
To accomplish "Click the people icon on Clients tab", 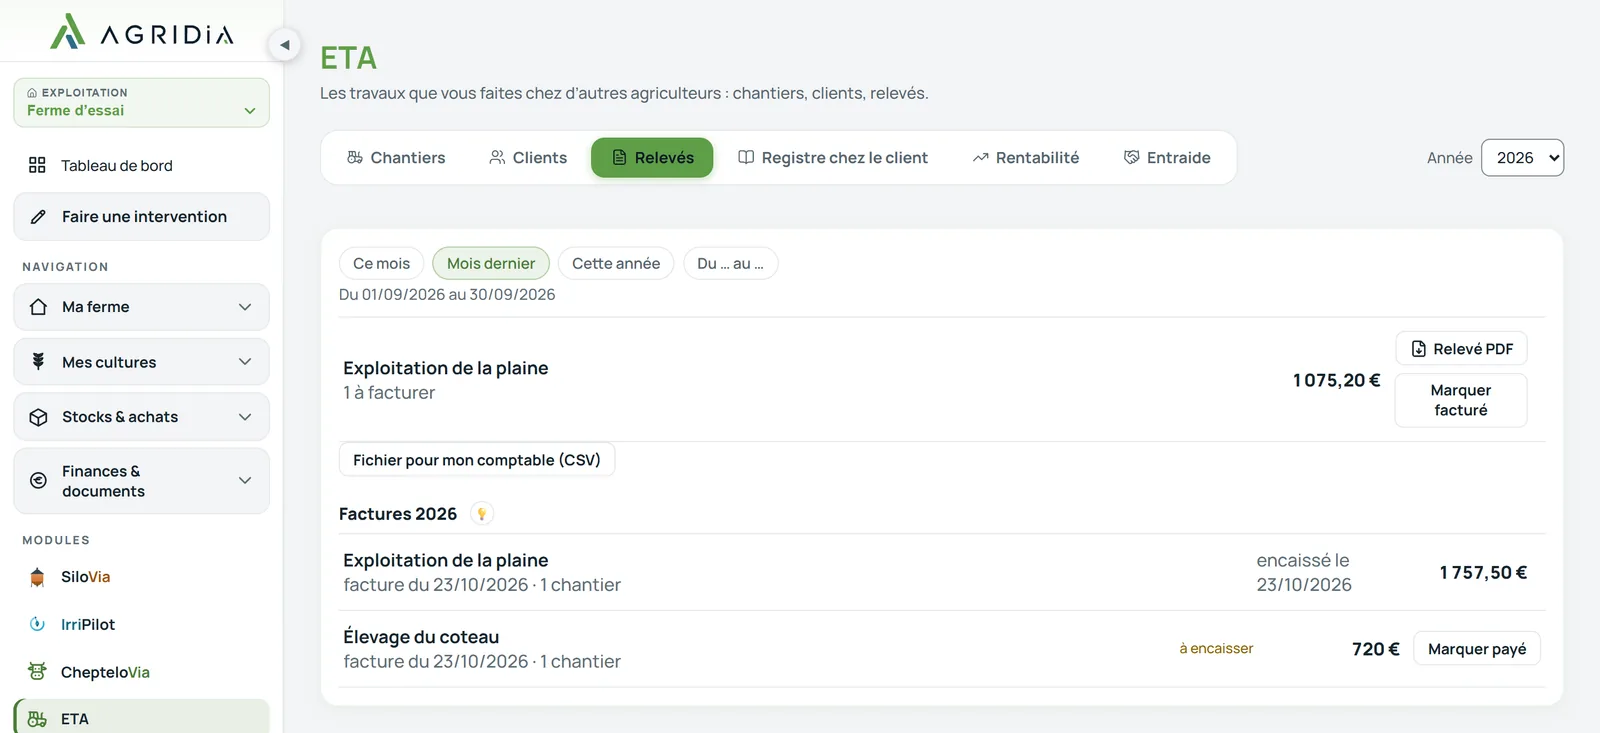I will click(x=497, y=158).
